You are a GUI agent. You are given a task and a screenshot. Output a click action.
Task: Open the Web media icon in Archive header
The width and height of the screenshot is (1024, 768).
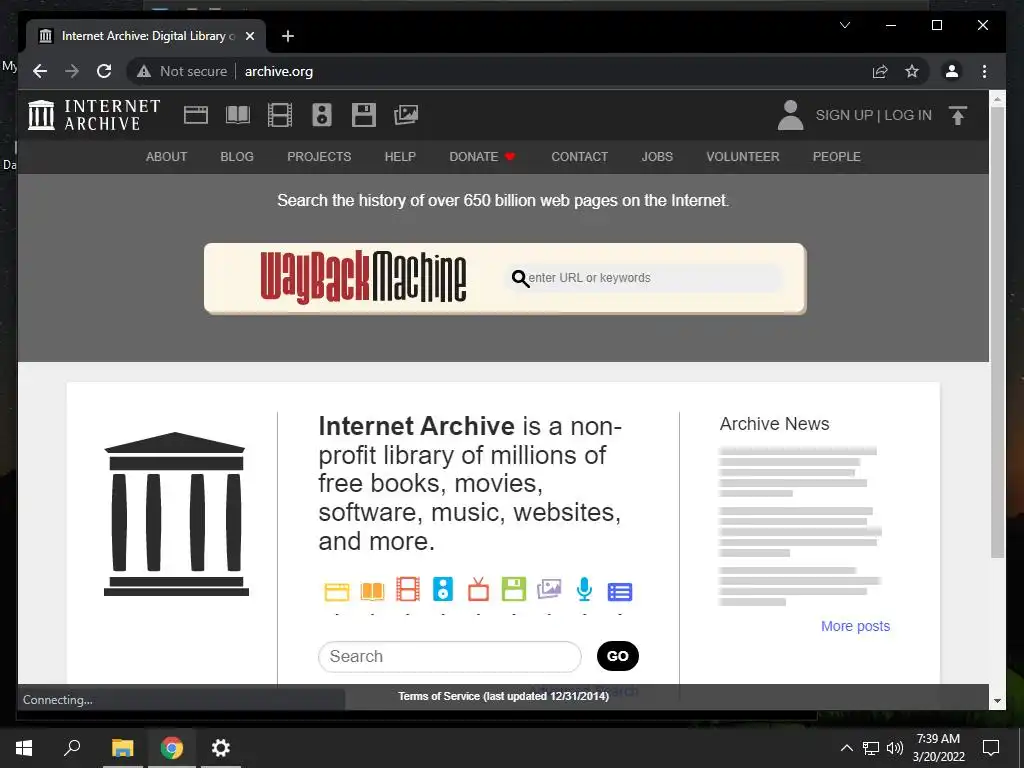pos(196,115)
